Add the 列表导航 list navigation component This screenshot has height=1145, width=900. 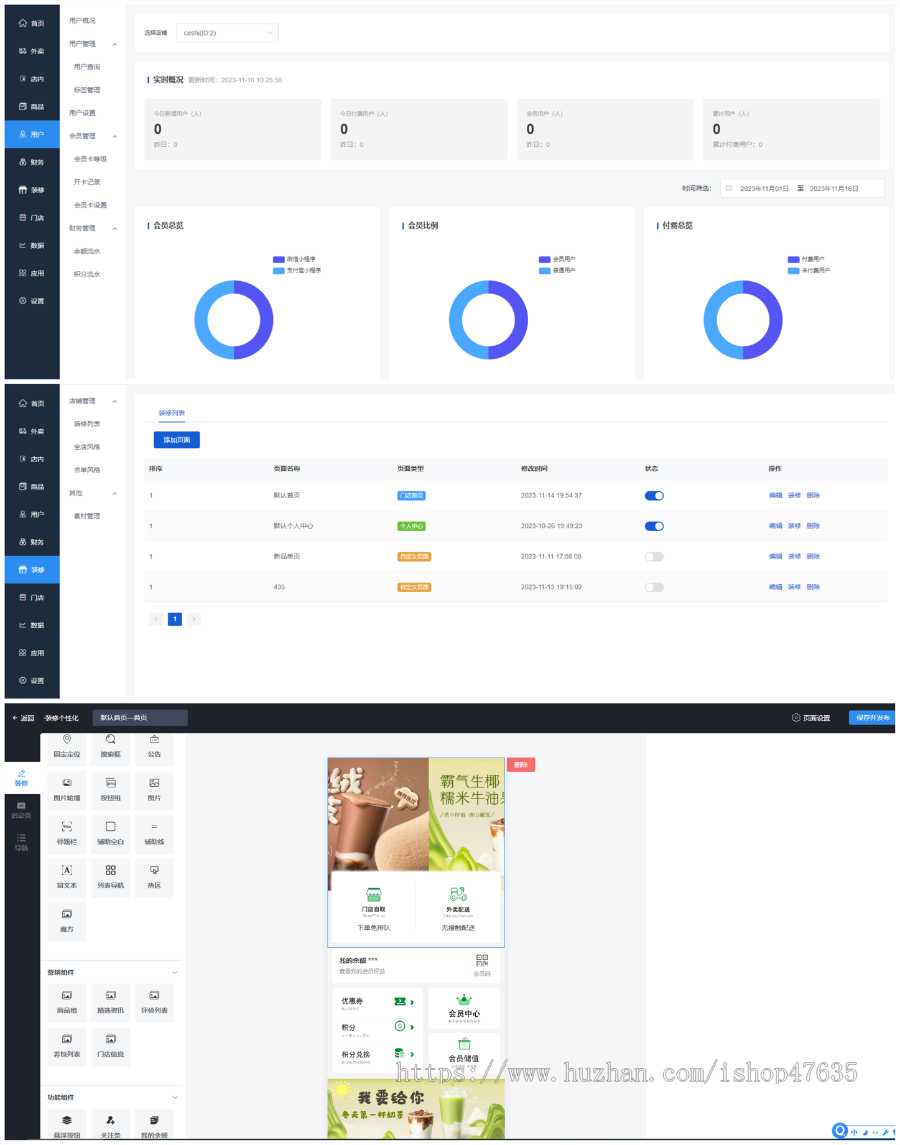point(110,877)
